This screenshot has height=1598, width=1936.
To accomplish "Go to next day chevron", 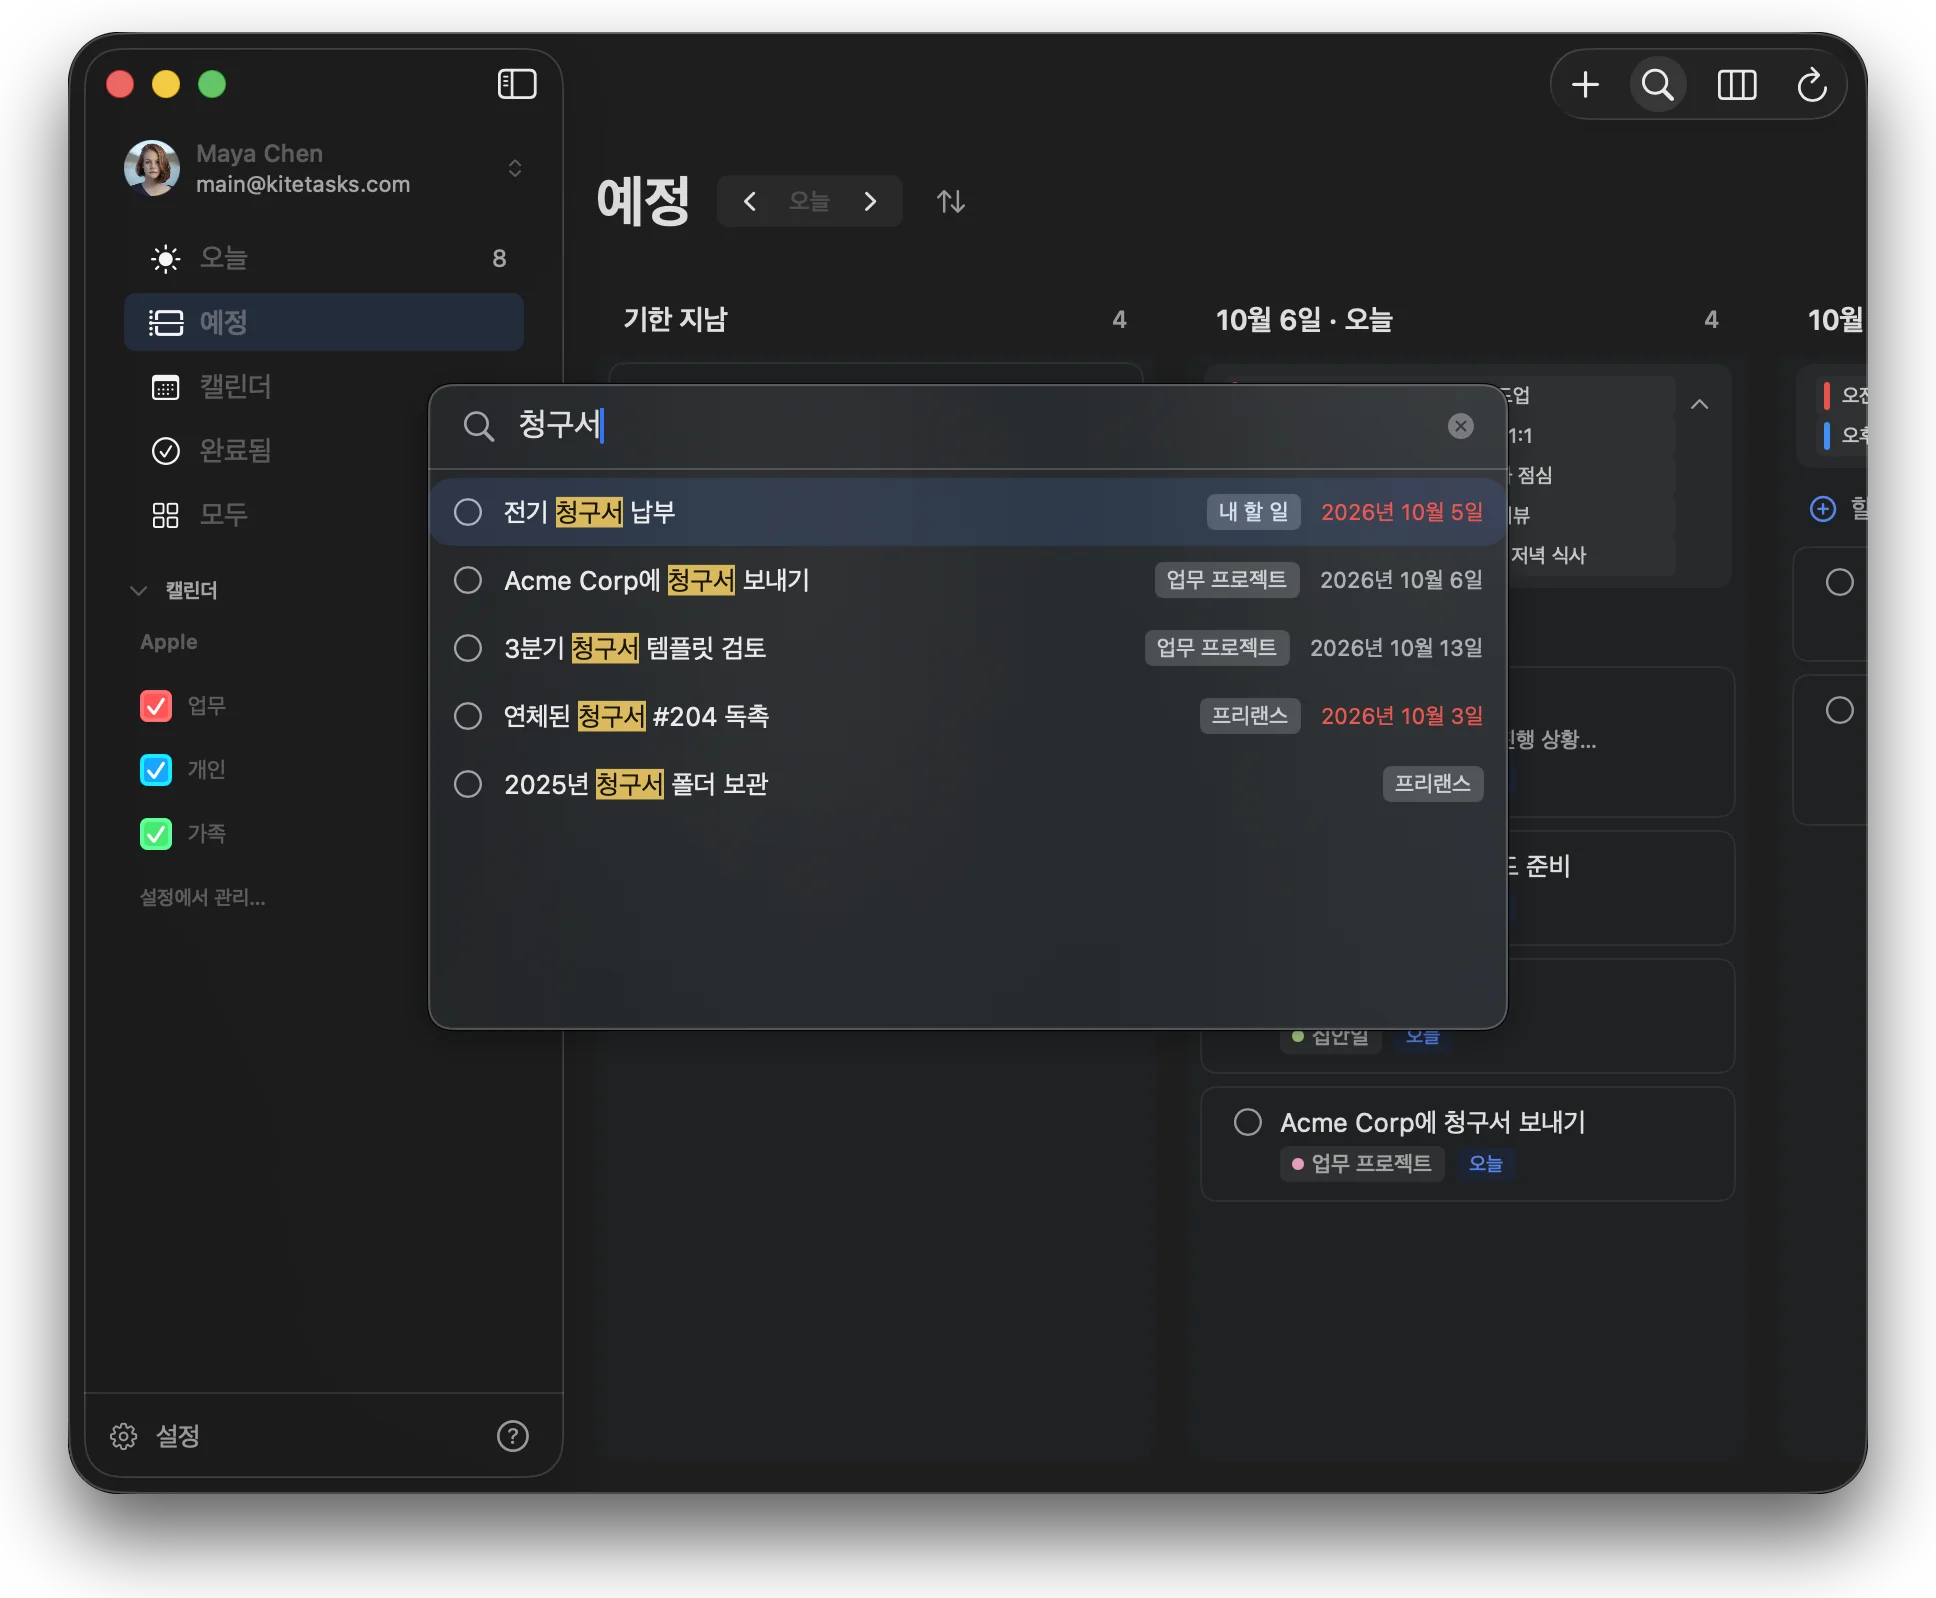I will 870,201.
